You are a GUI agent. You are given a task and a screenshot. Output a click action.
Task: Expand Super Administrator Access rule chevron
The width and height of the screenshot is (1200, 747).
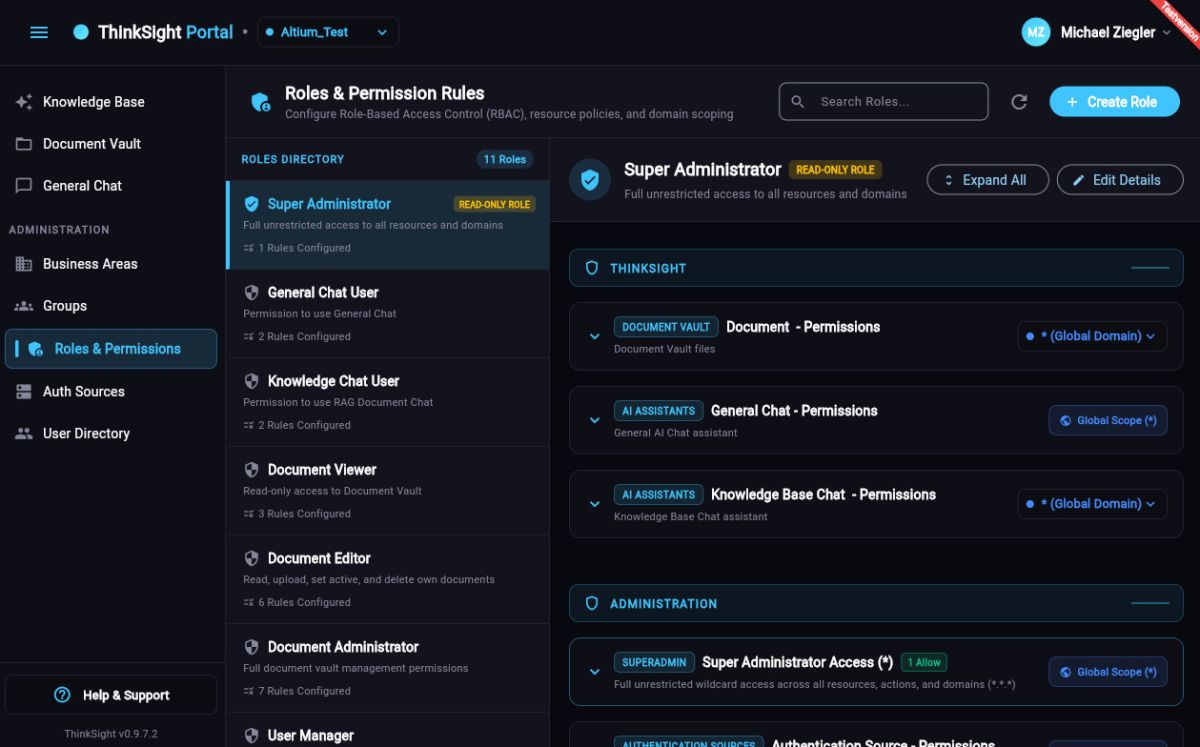(x=595, y=672)
